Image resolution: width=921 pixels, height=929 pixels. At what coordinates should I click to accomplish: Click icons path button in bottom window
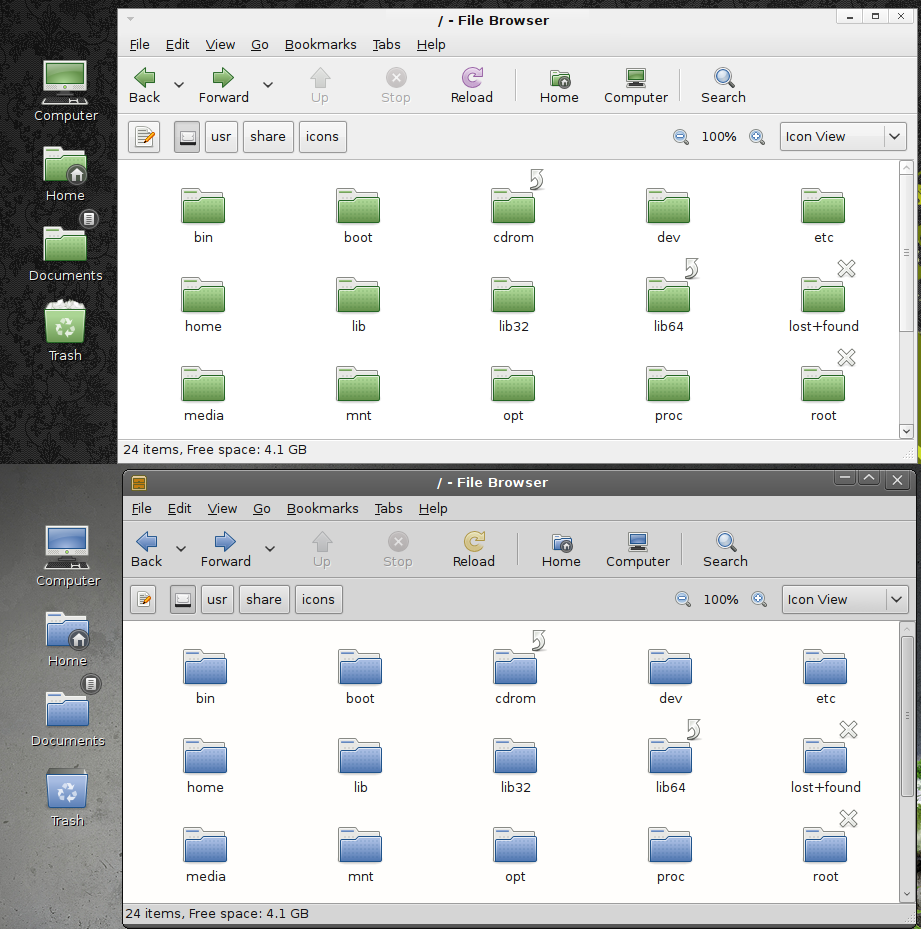pyautogui.click(x=318, y=600)
